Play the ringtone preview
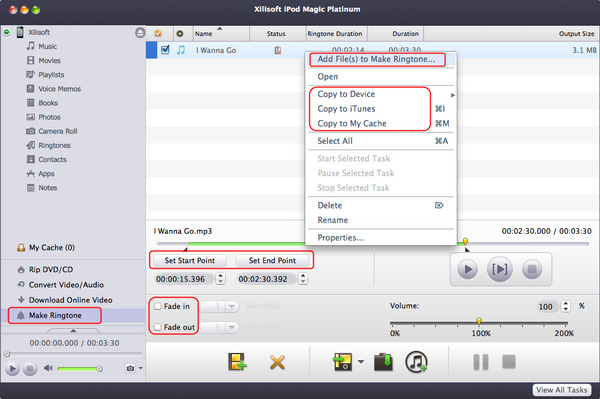The width and height of the screenshot is (600, 399). (468, 269)
